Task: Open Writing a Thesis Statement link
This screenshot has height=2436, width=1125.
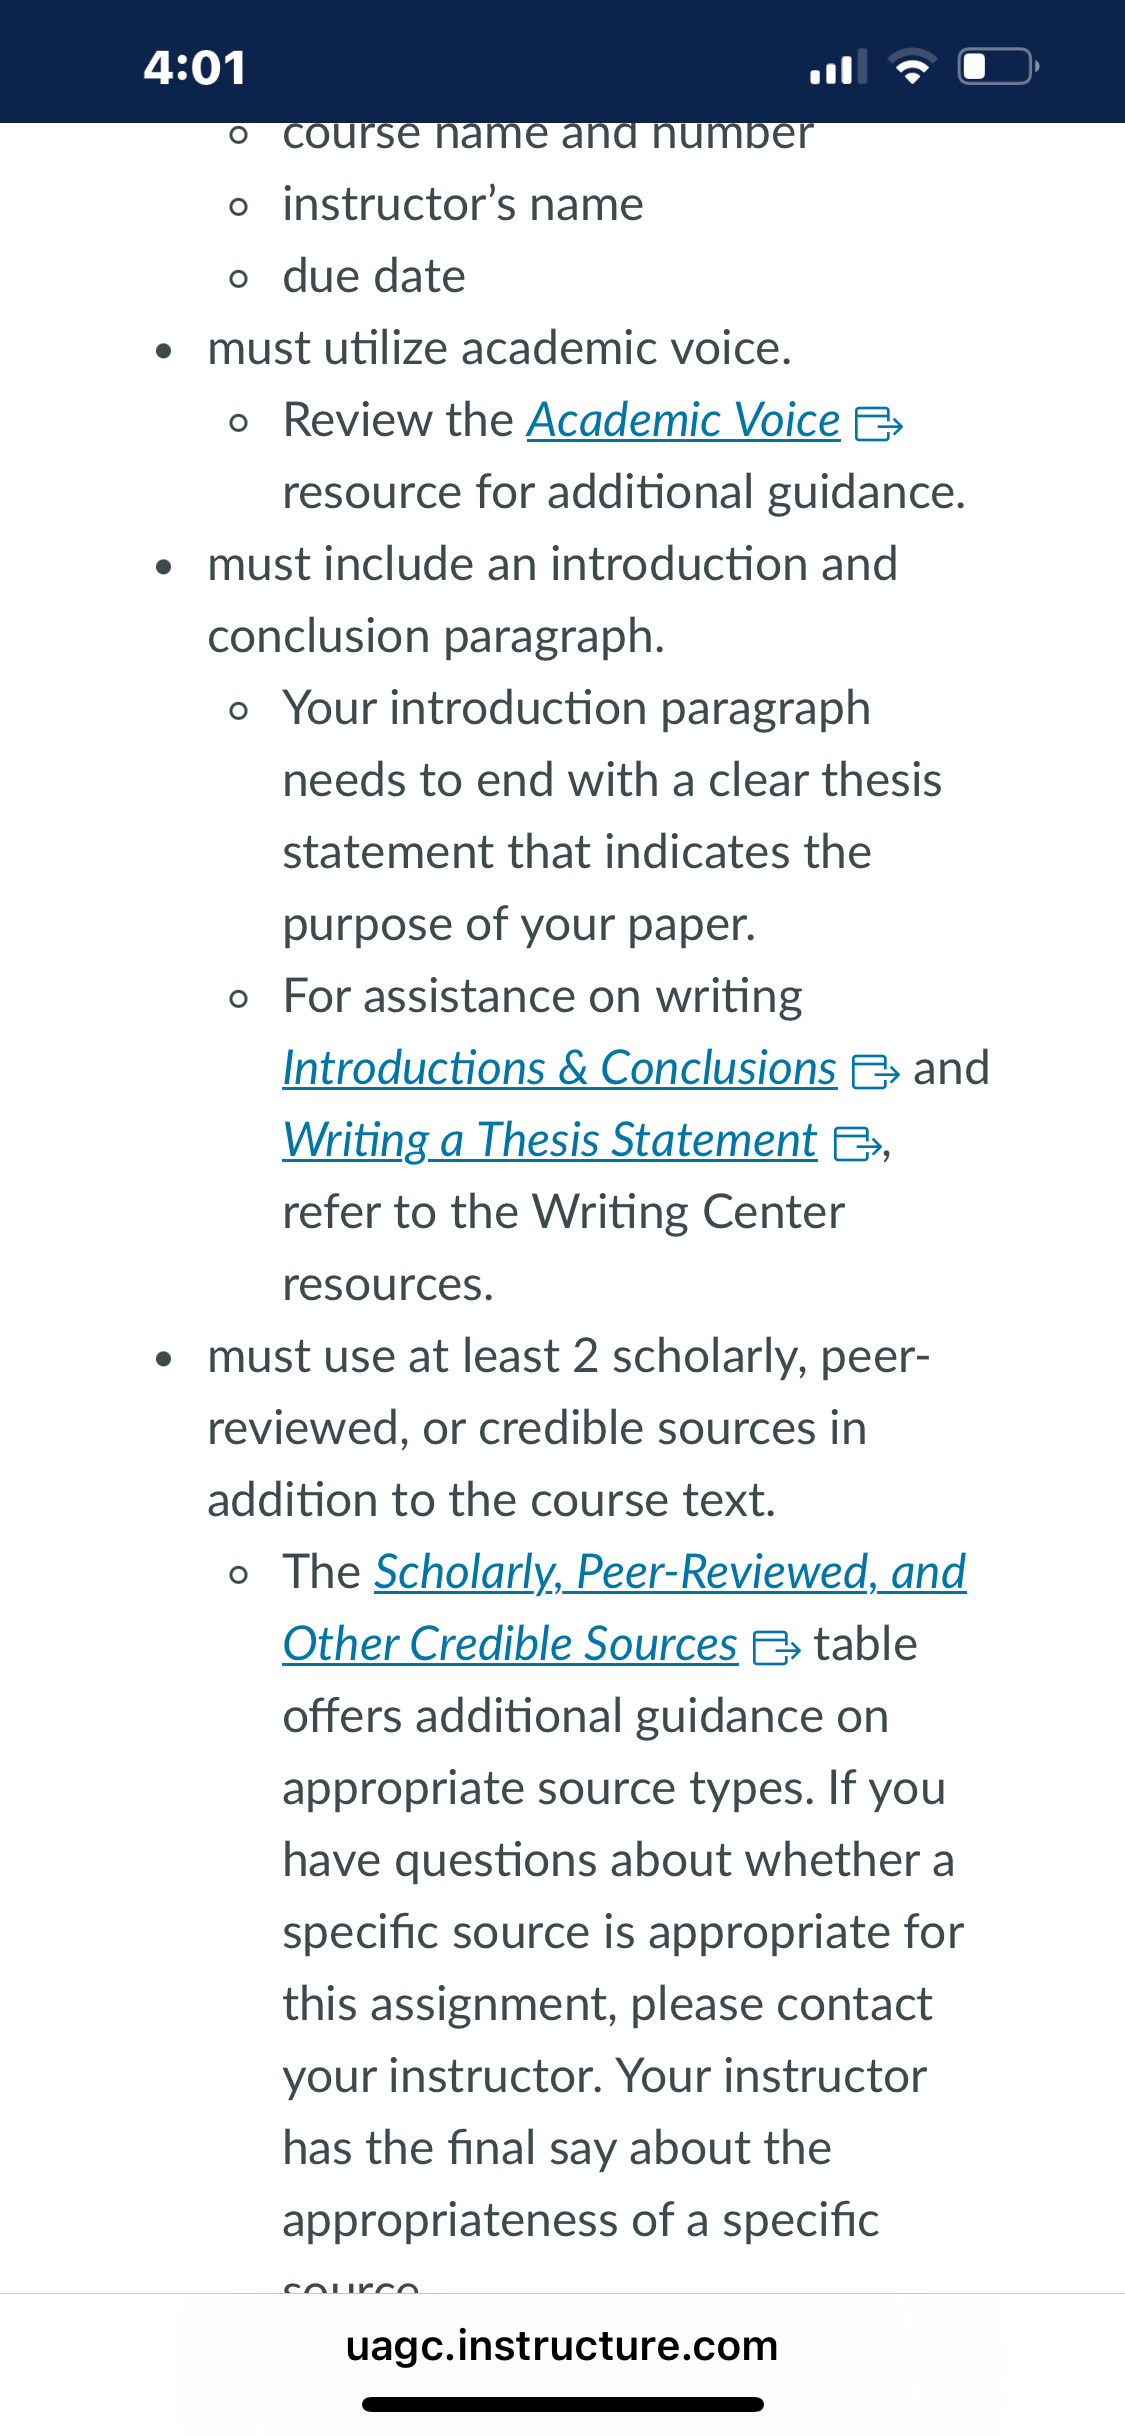Action: click(x=550, y=1141)
